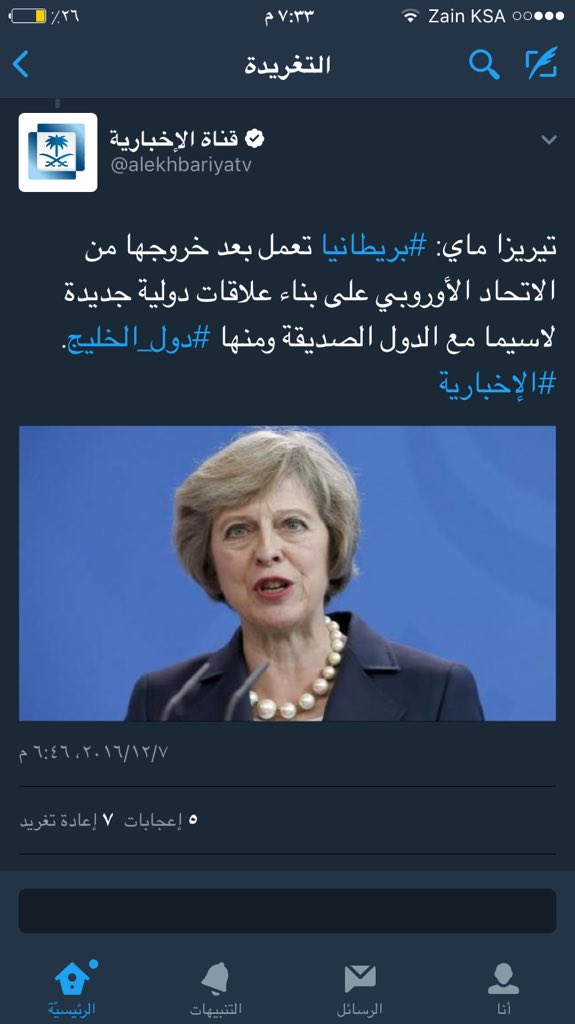
Task: Open the #دول_الخليج hashtag
Action: [139, 338]
